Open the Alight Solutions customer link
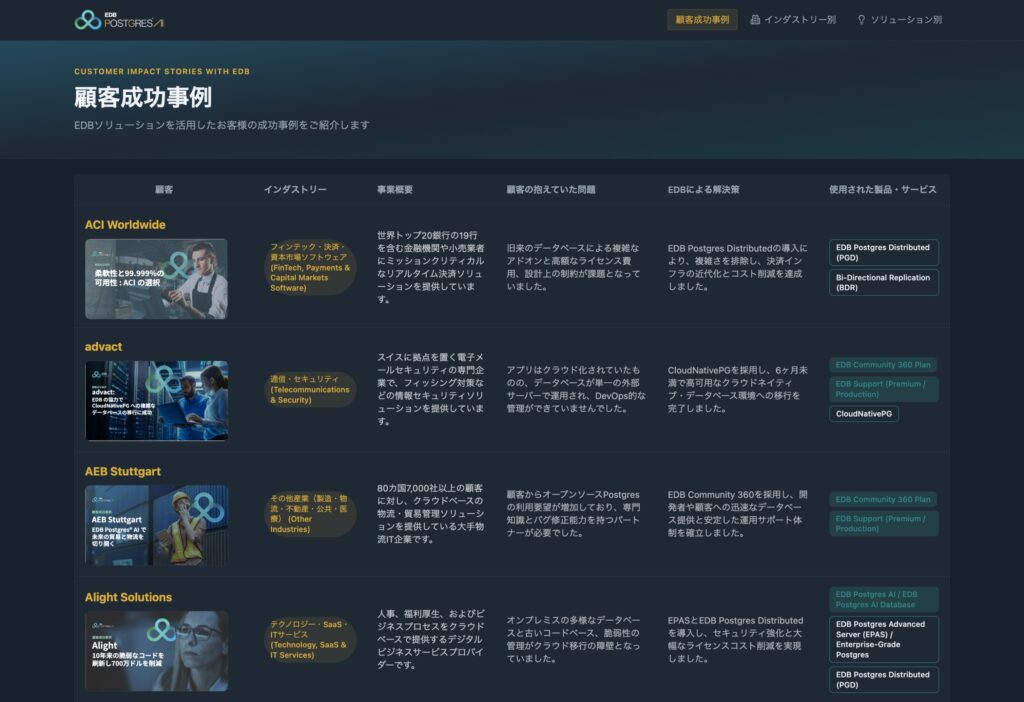The width and height of the screenshot is (1024, 702). (x=128, y=597)
